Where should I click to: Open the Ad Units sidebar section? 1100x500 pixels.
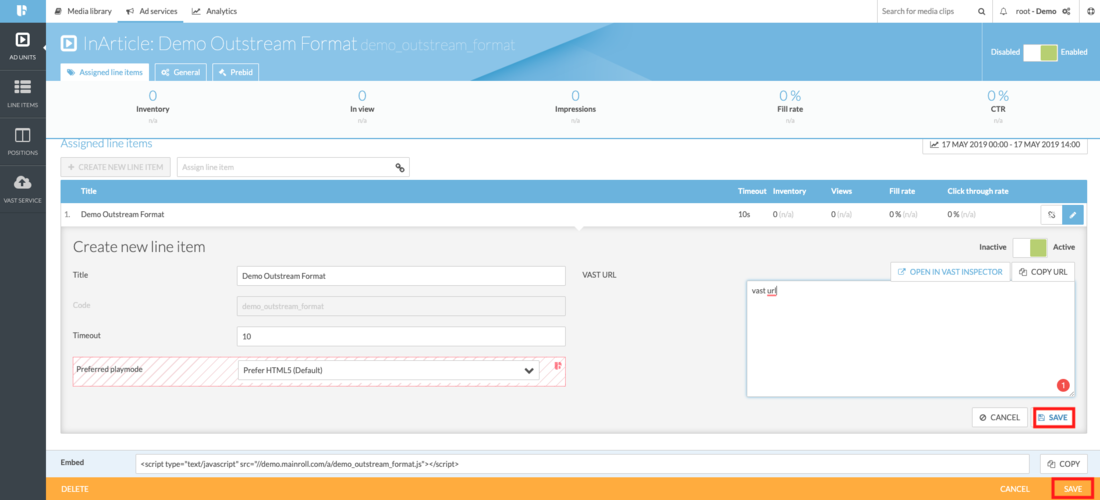coord(22,46)
